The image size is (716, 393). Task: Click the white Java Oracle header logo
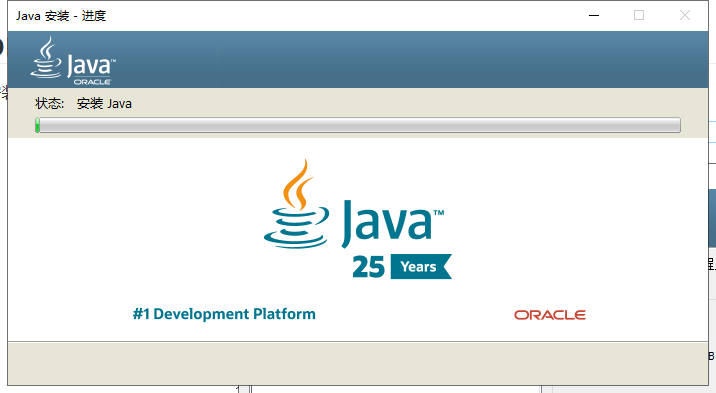point(73,61)
